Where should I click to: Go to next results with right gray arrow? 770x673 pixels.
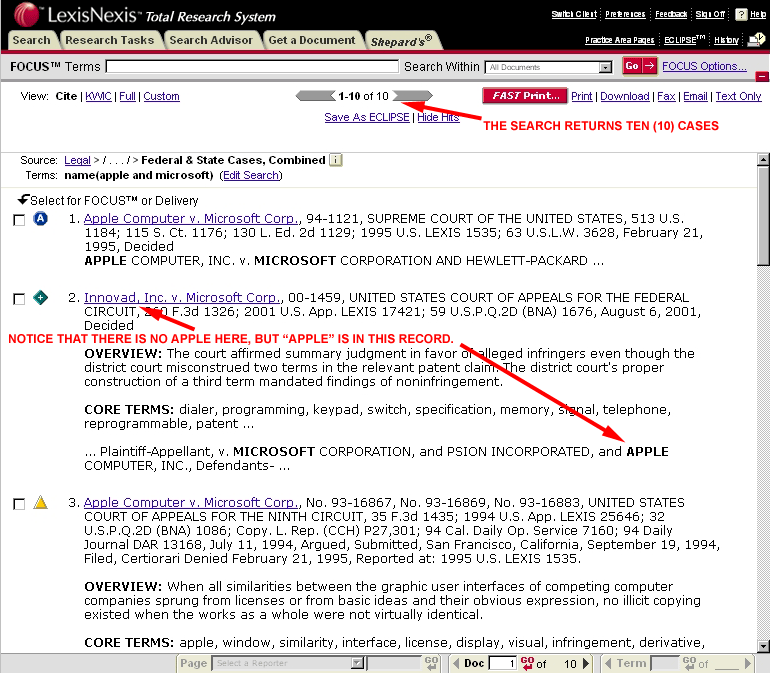tap(412, 96)
